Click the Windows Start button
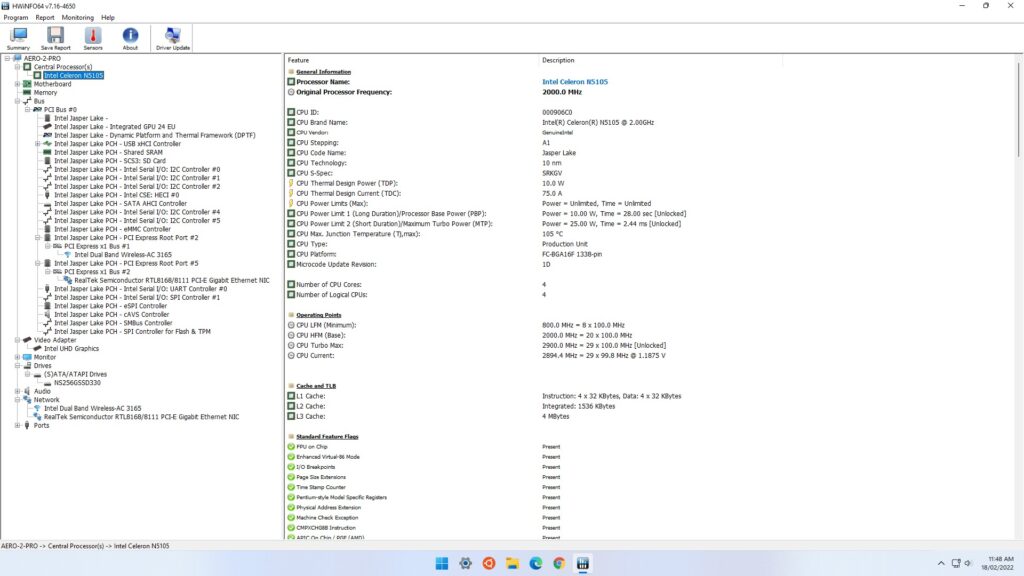This screenshot has height=576, width=1024. coord(442,563)
